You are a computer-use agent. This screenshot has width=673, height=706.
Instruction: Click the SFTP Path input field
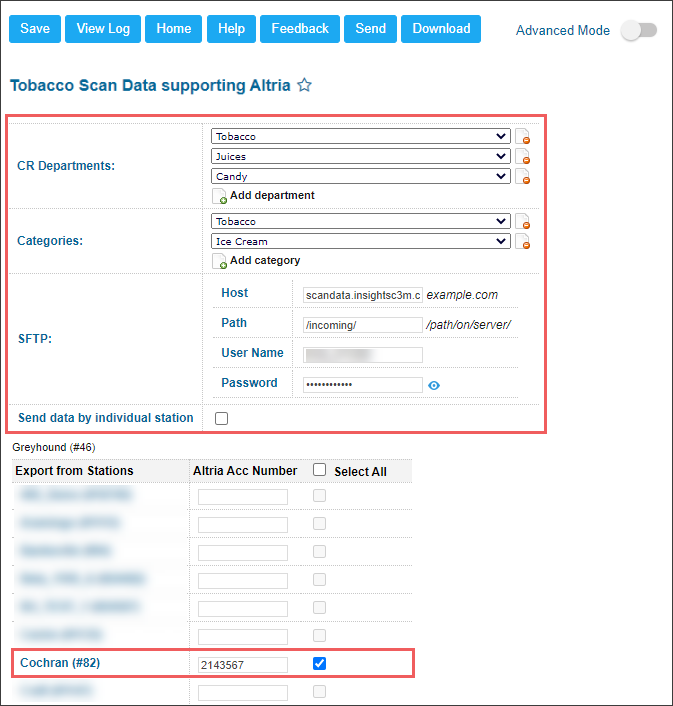[363, 325]
